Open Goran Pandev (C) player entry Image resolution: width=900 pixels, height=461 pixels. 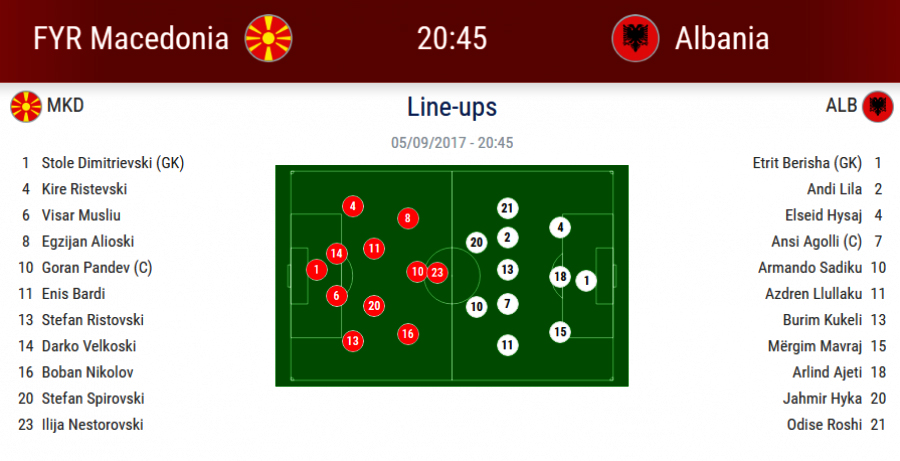pos(96,267)
